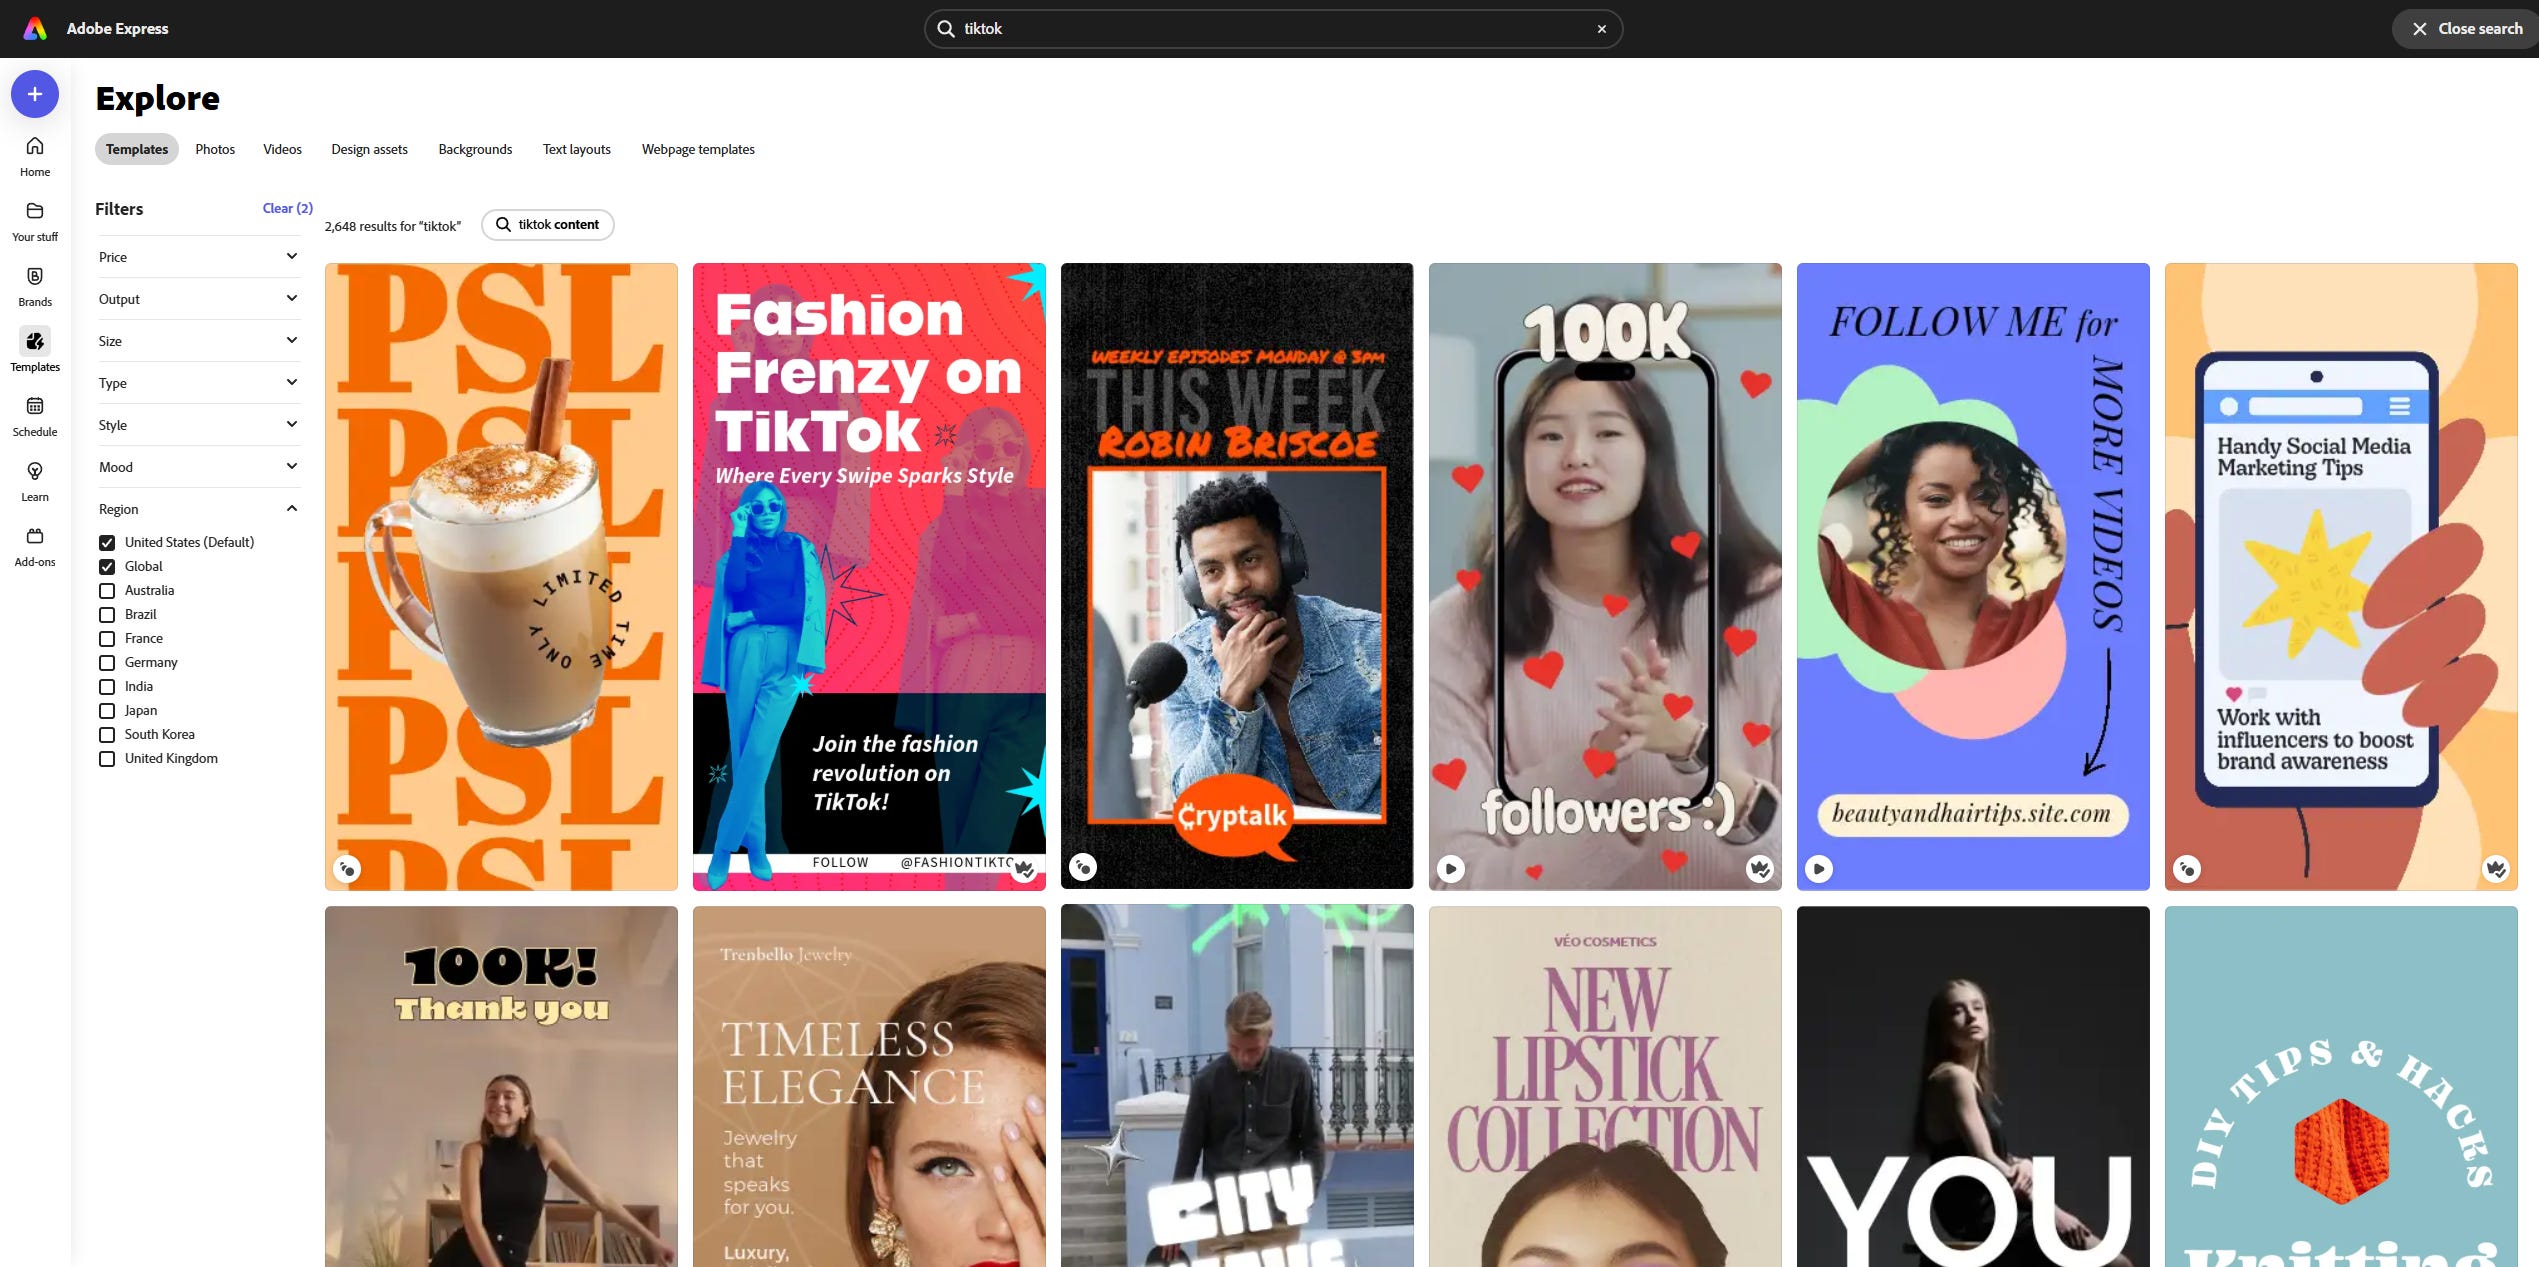Screen dimensions: 2539x1267
Task: Collapse the Region filter
Action: [x=198, y=509]
